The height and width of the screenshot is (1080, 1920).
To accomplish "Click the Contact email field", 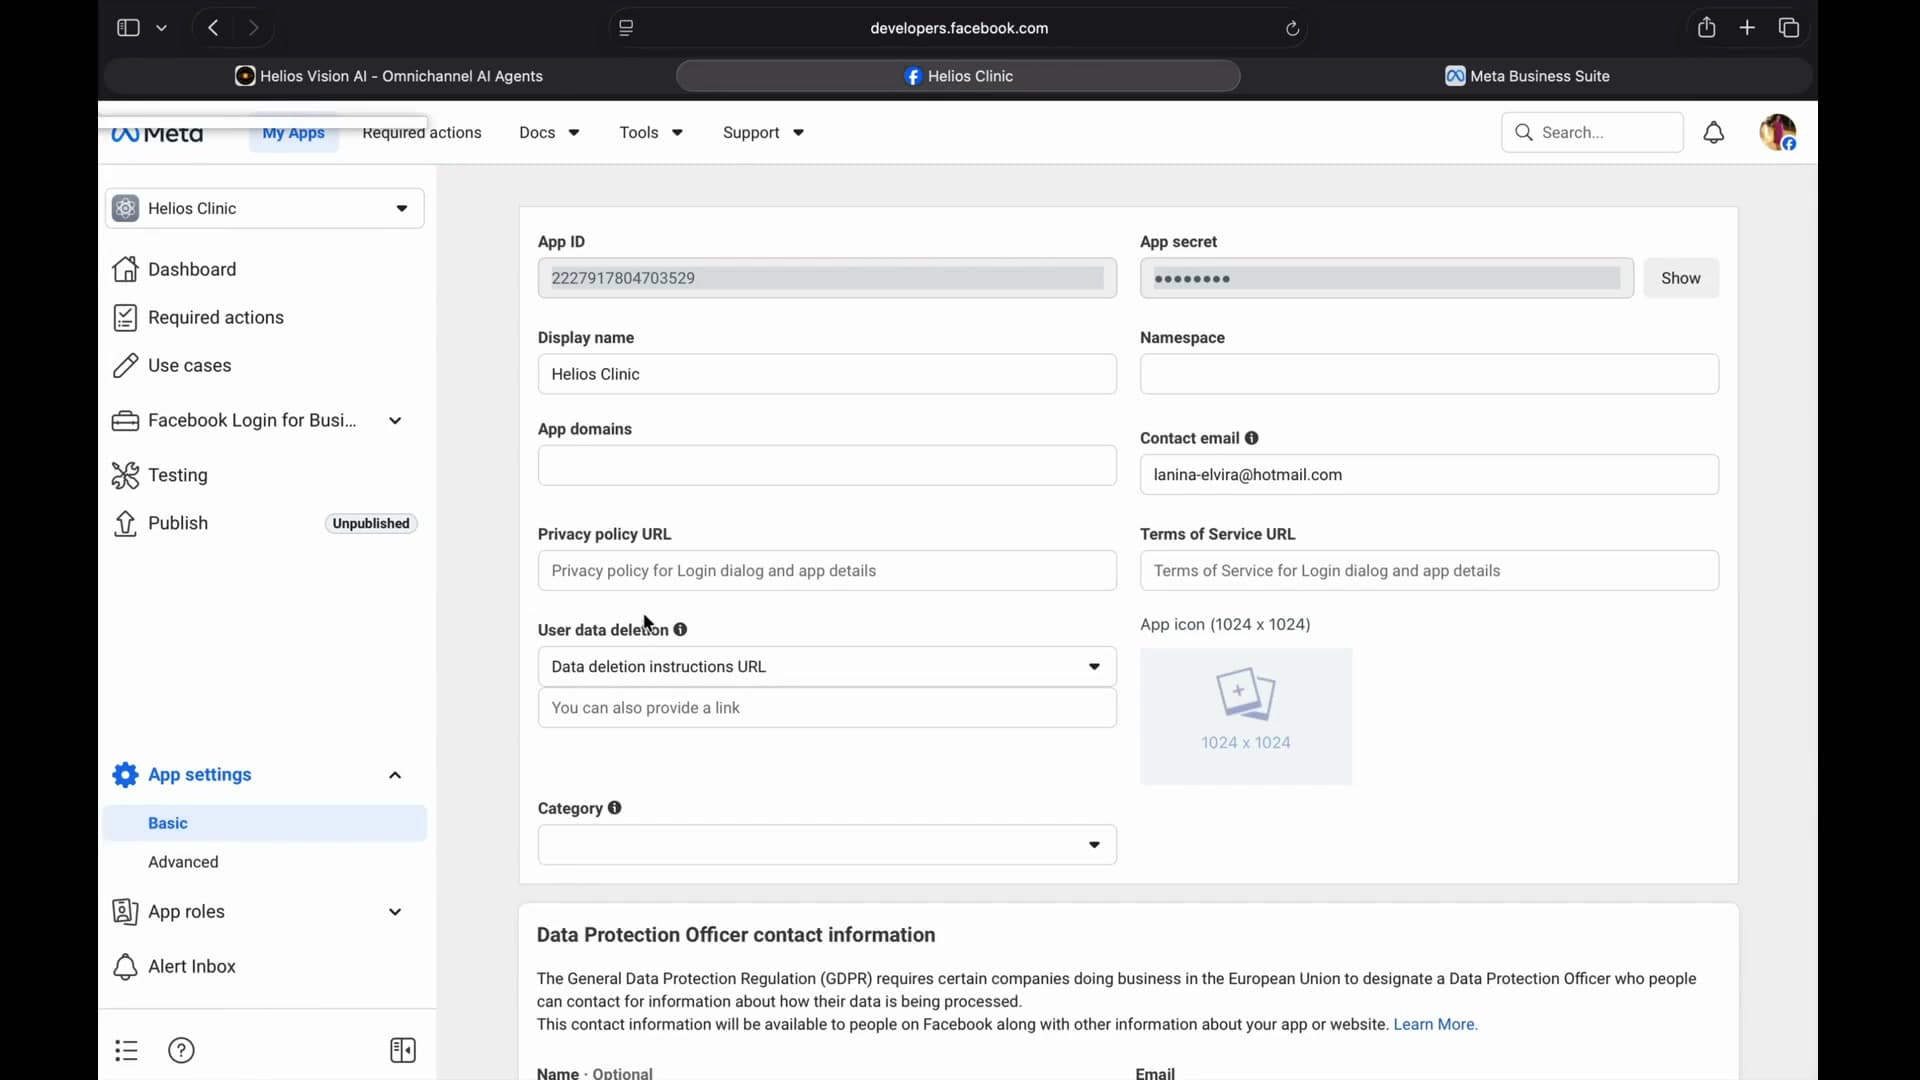I will click(x=1430, y=475).
